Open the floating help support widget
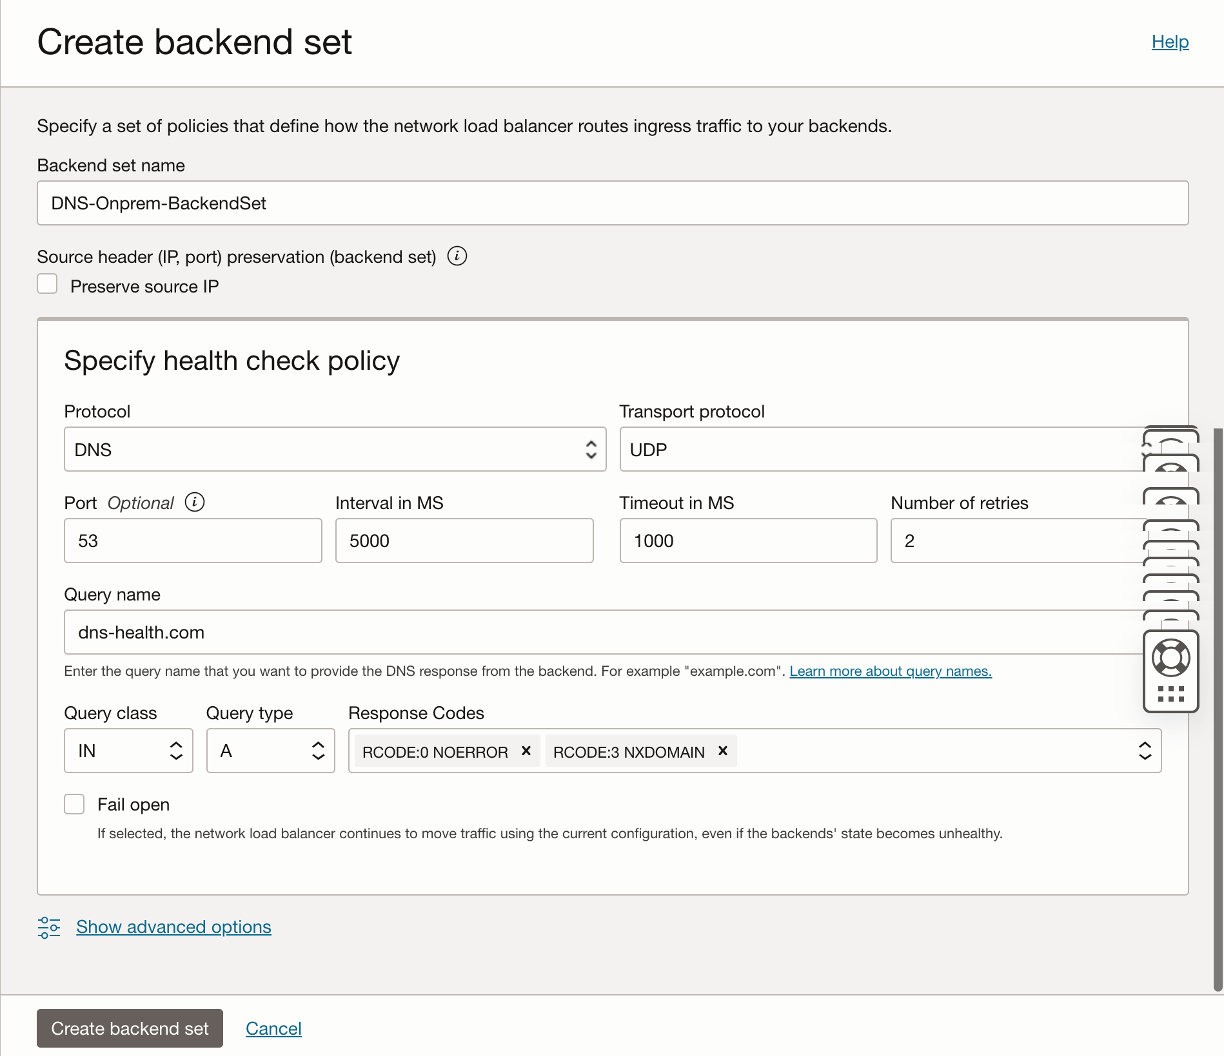Screen dimensions: 1224x1056 pyautogui.click(x=1170, y=657)
